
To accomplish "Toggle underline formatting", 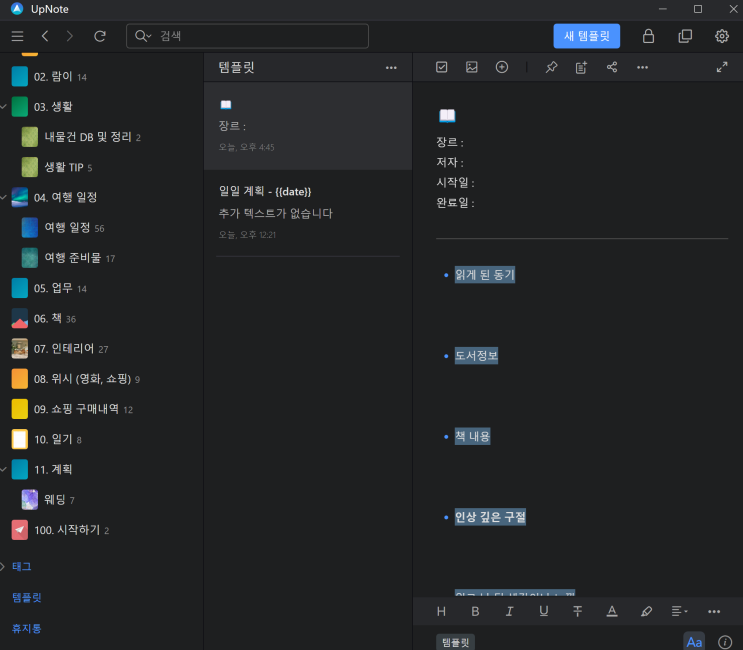I will point(544,611).
